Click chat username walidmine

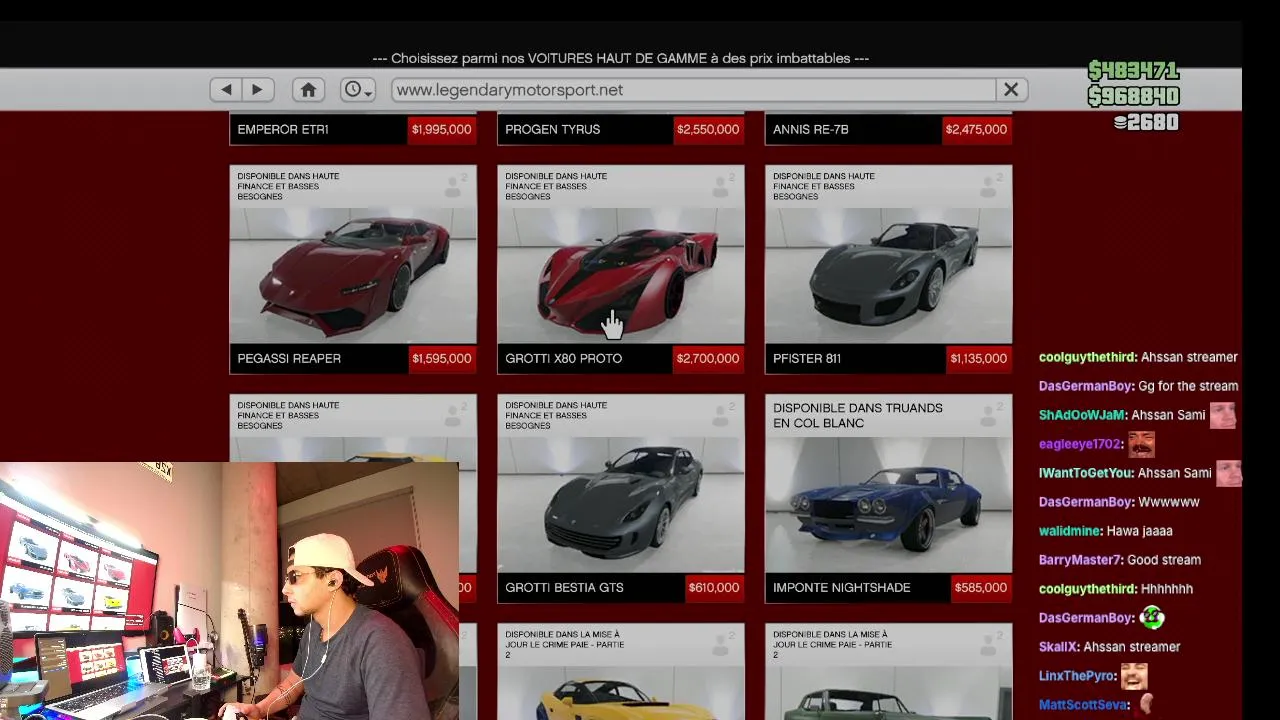(1070, 531)
